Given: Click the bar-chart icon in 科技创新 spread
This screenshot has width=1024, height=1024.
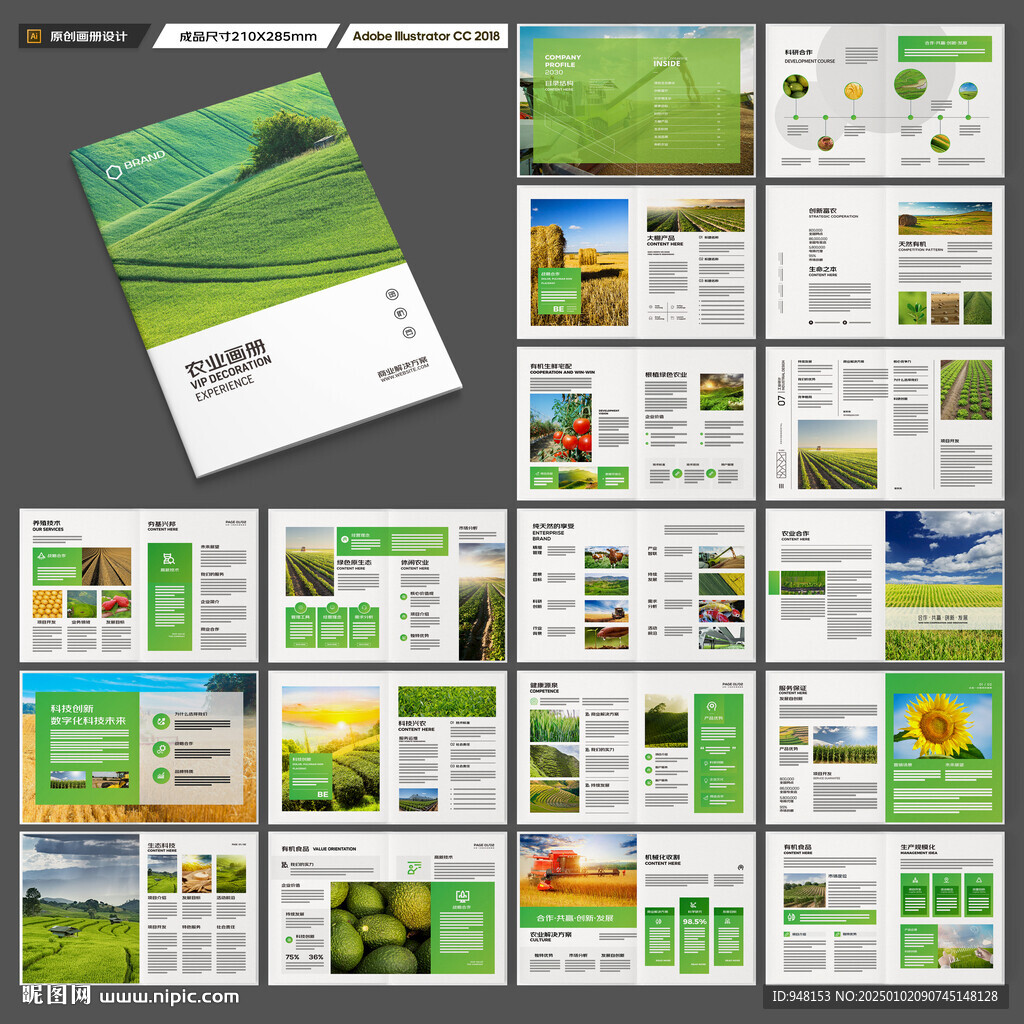Looking at the screenshot, I should (161, 776).
